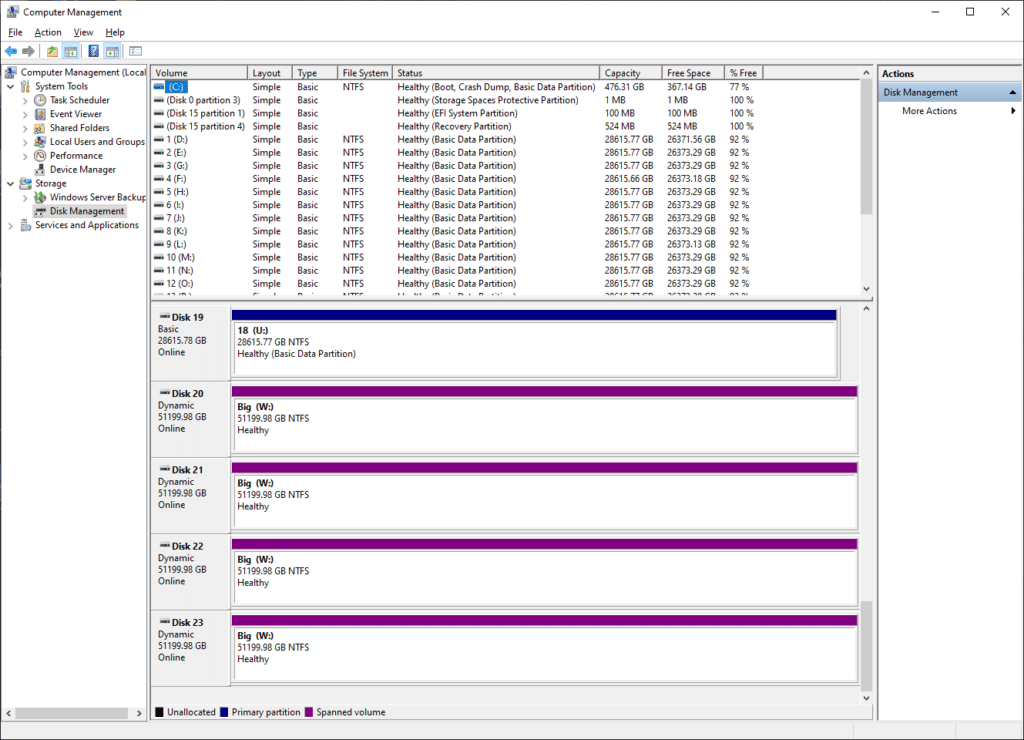Click the Computer Management title bar icon
Screen dimensions: 1024x740
(12, 12)
